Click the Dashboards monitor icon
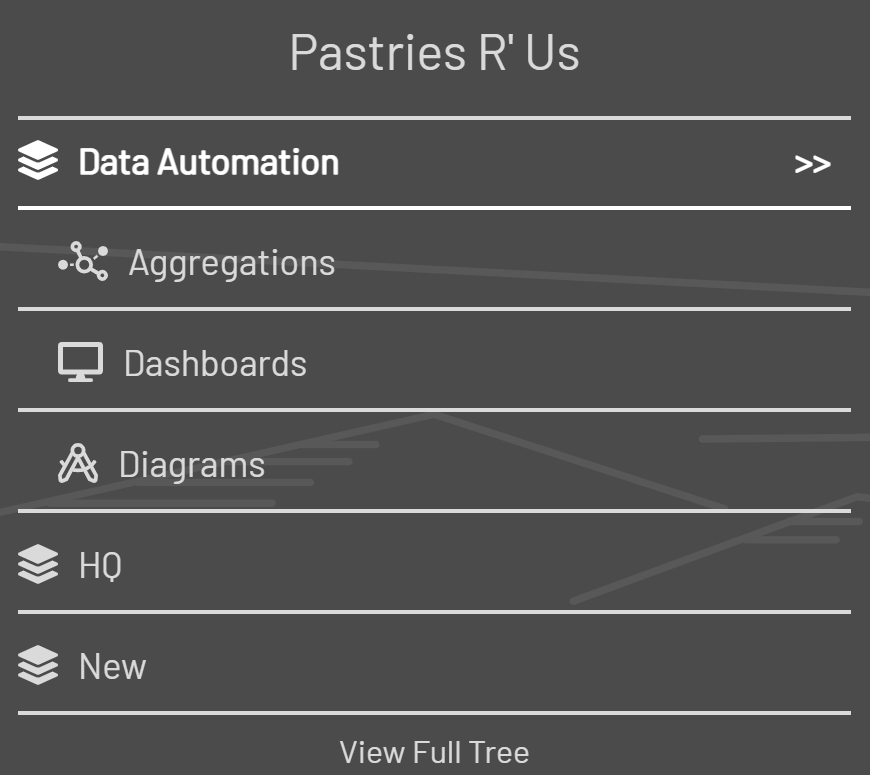 (x=80, y=362)
